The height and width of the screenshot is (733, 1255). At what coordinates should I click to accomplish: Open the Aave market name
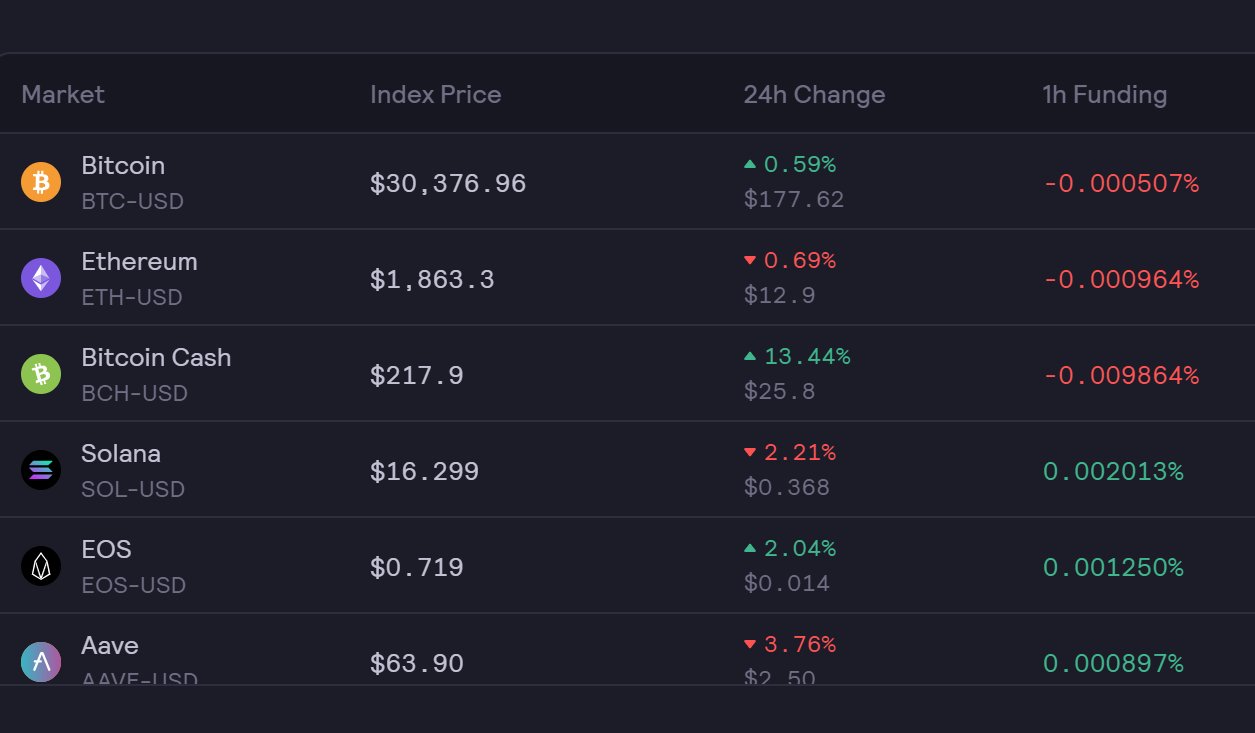pyautogui.click(x=110, y=645)
